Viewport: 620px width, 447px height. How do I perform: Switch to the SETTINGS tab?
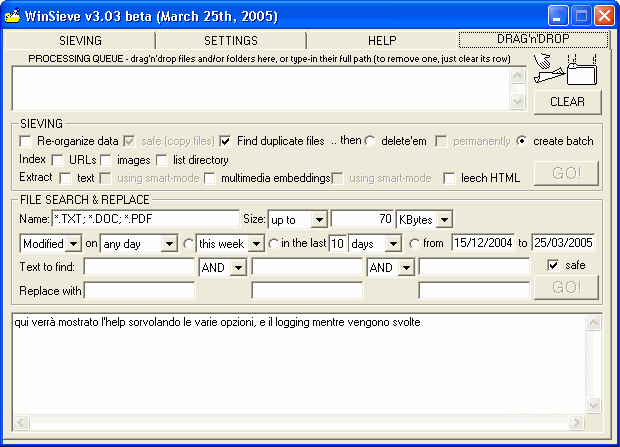pos(231,41)
